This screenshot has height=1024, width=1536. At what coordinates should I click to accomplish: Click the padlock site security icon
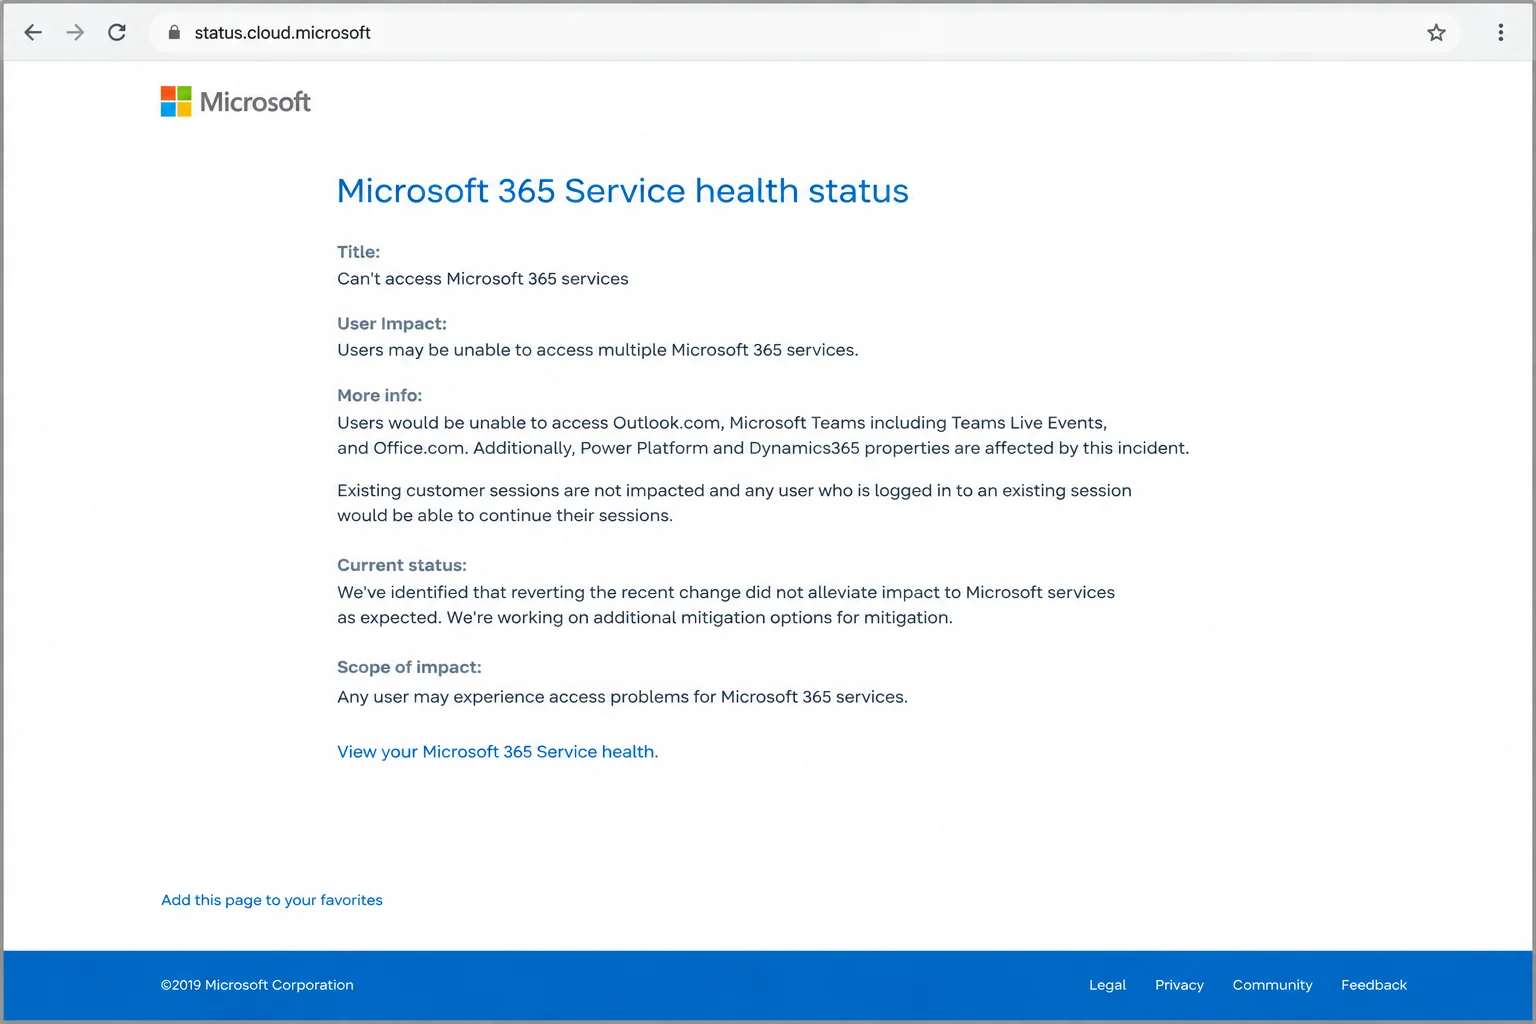coord(174,32)
